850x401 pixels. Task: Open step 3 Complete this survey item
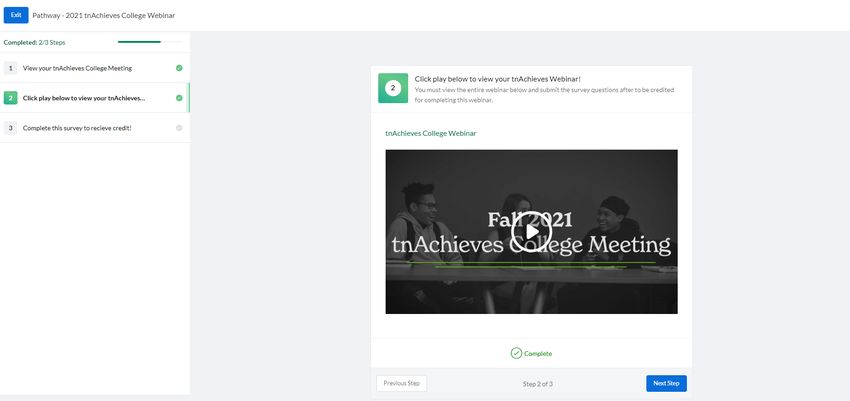[x=95, y=128]
